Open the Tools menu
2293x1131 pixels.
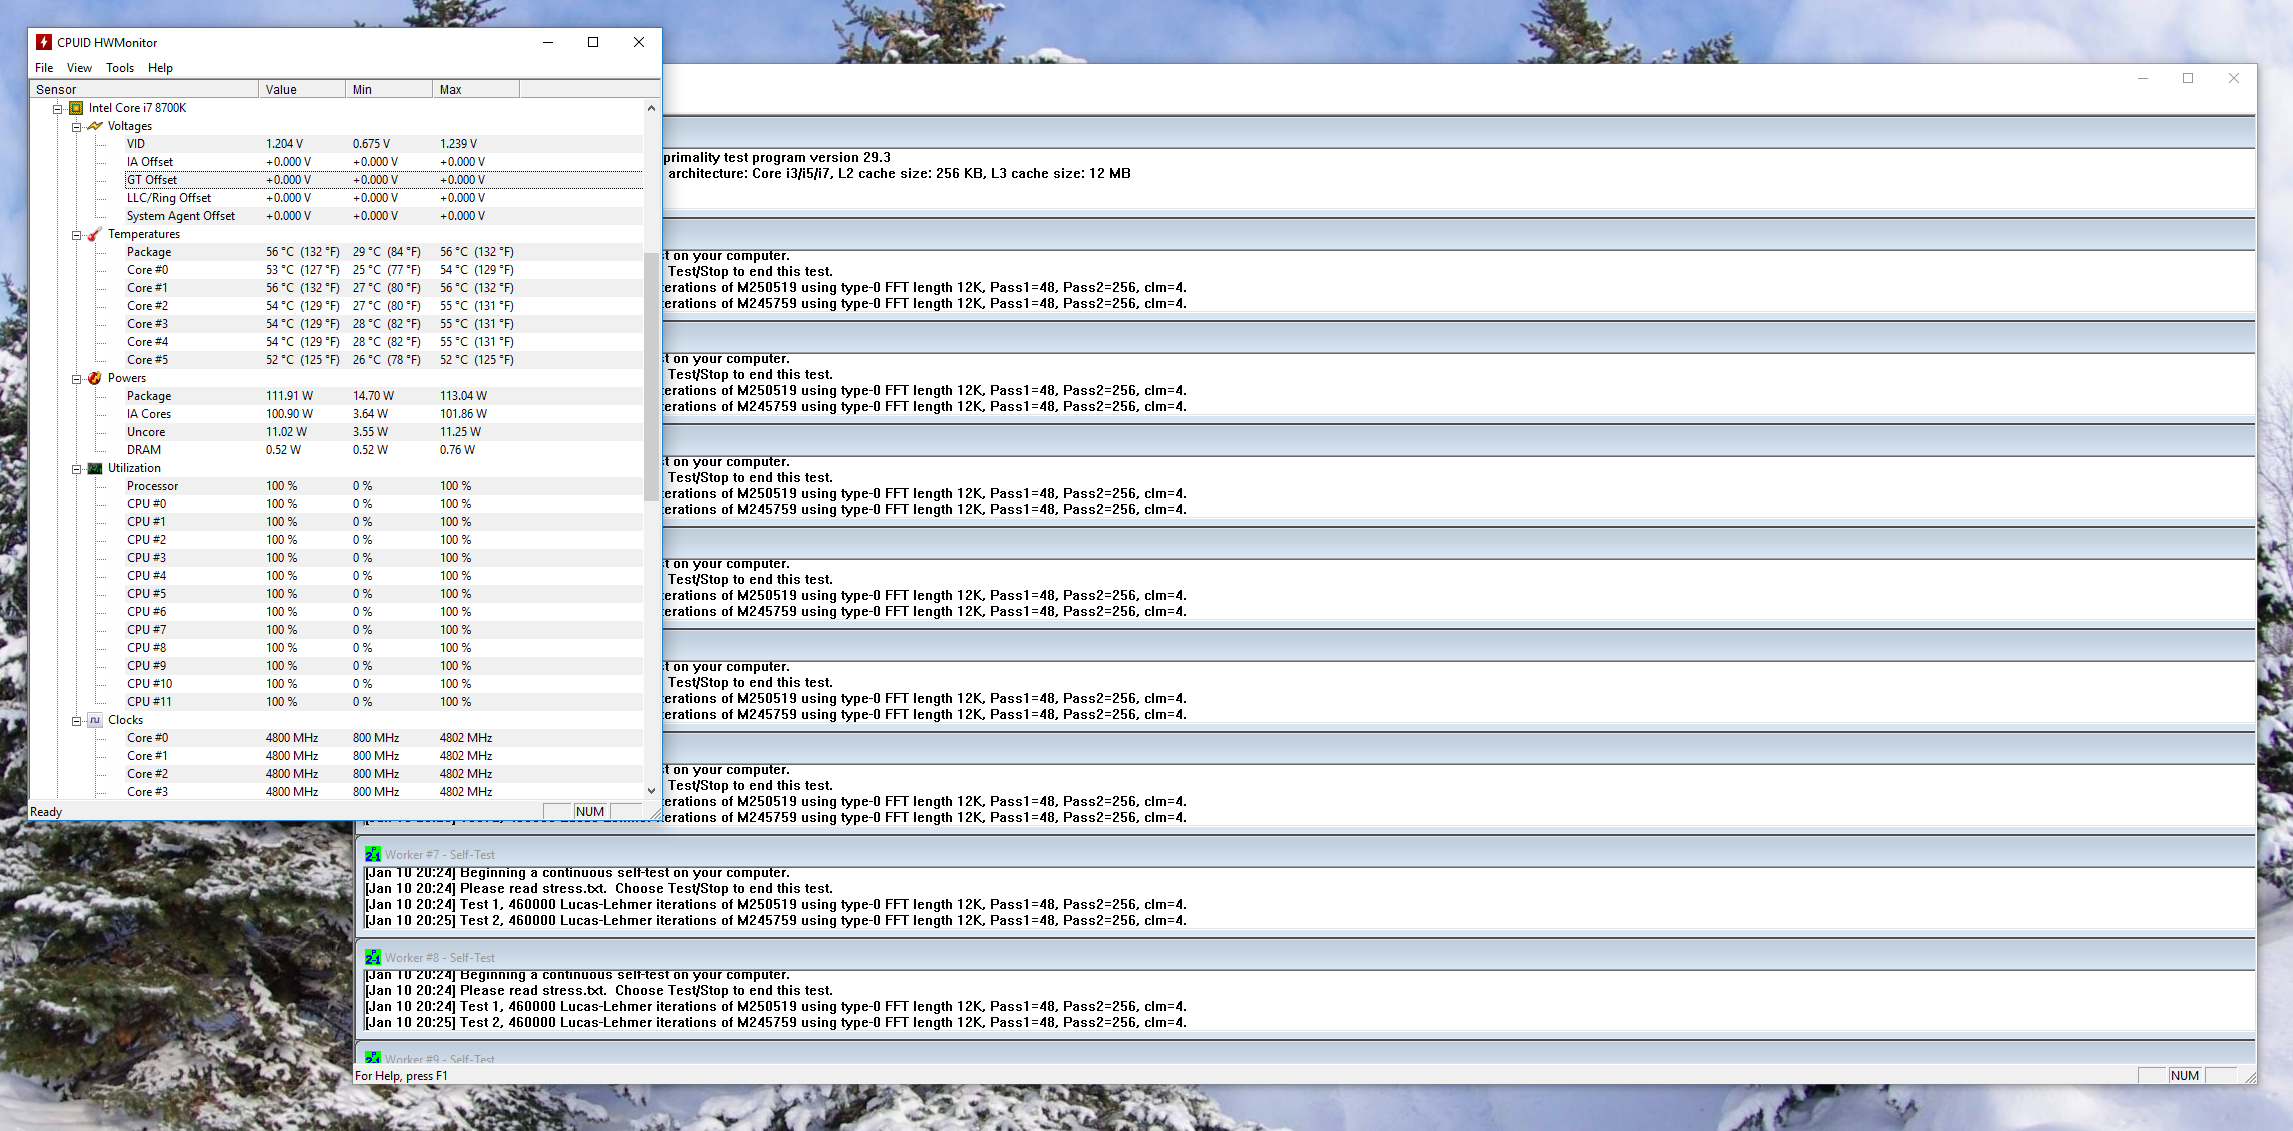[120, 68]
